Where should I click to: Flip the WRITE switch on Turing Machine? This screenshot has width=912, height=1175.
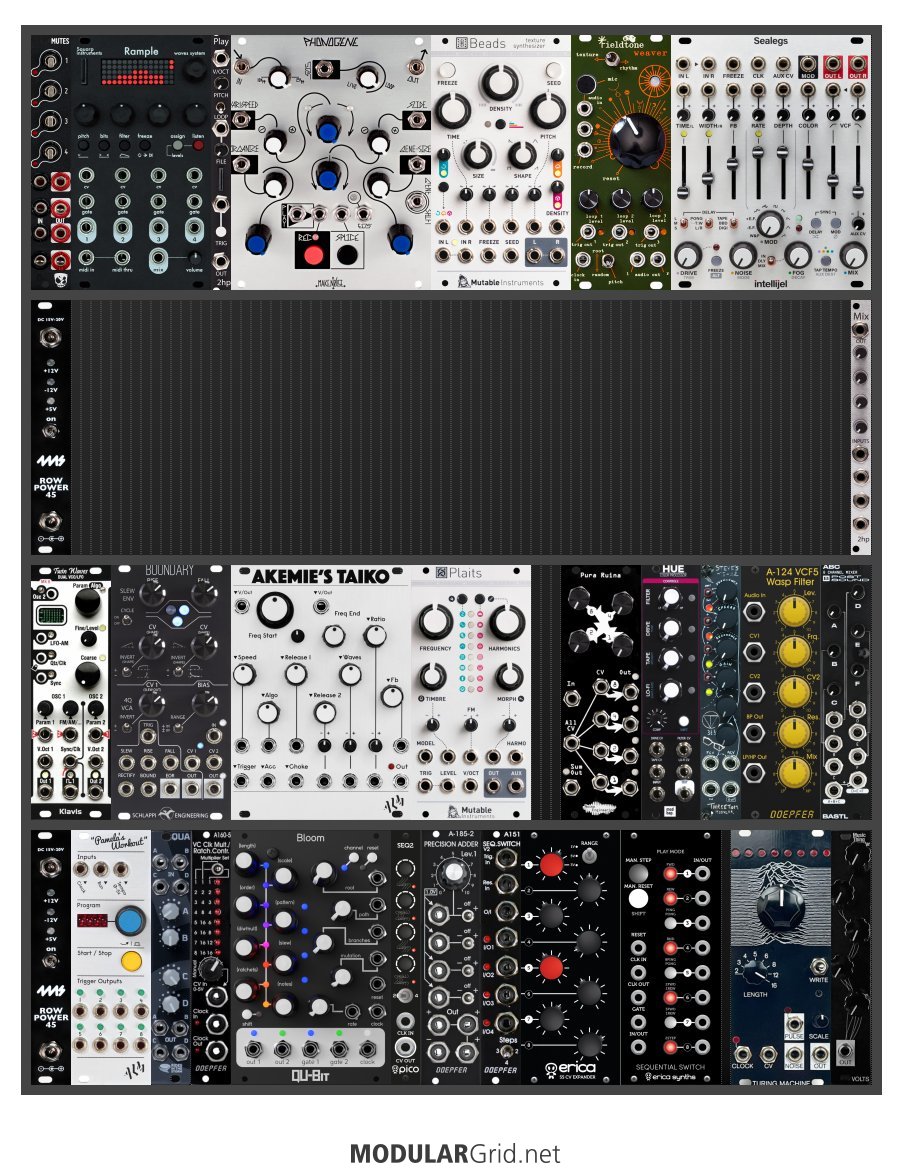819,965
